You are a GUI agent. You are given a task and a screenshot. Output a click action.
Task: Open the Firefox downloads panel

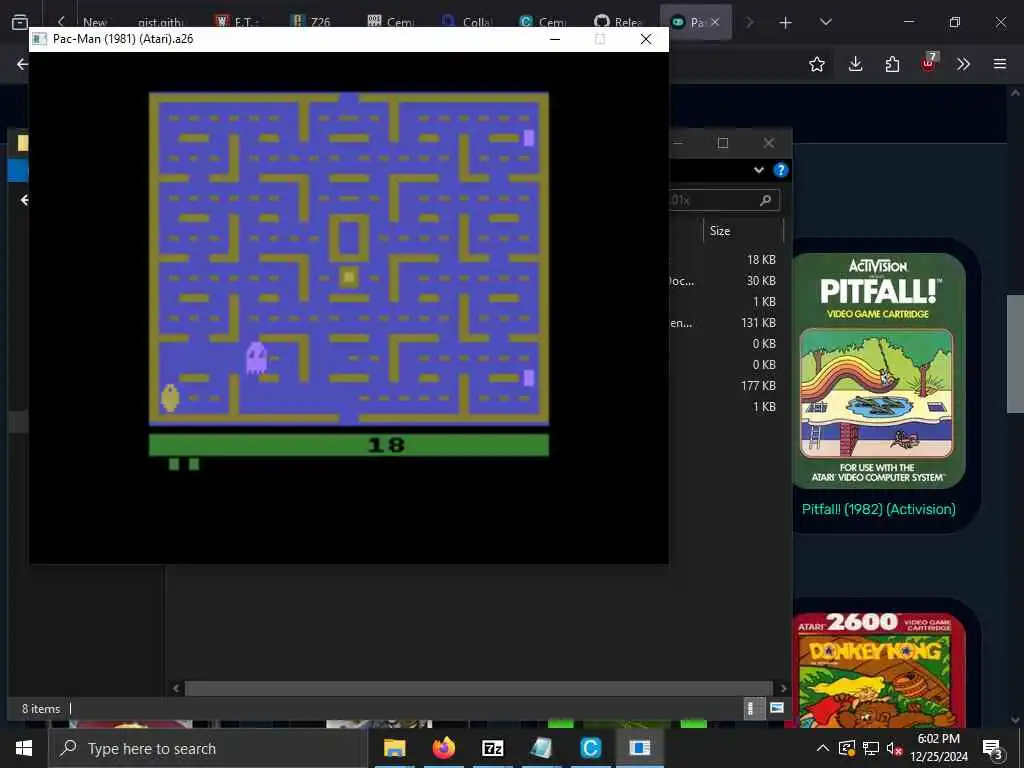tap(856, 64)
